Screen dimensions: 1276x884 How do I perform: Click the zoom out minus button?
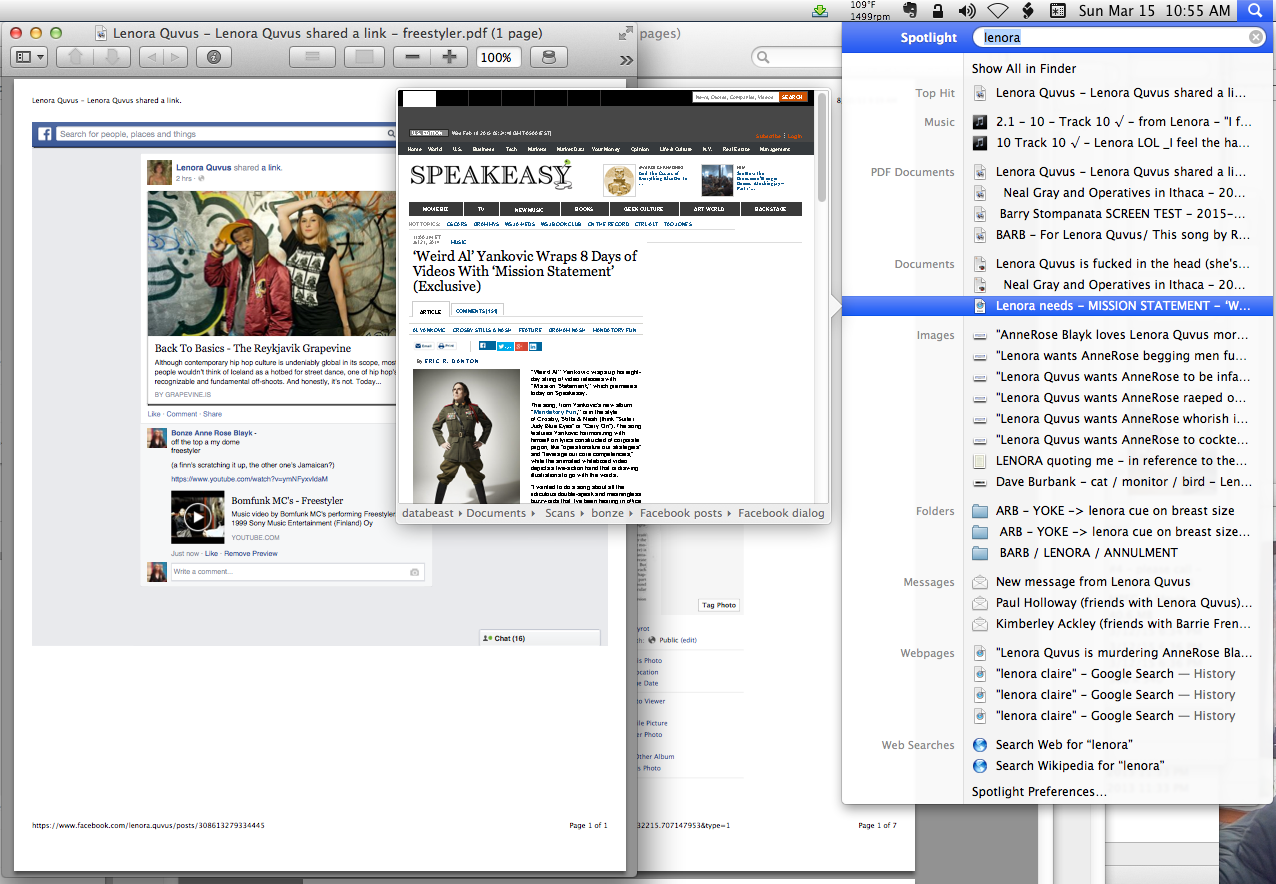pyautogui.click(x=411, y=58)
